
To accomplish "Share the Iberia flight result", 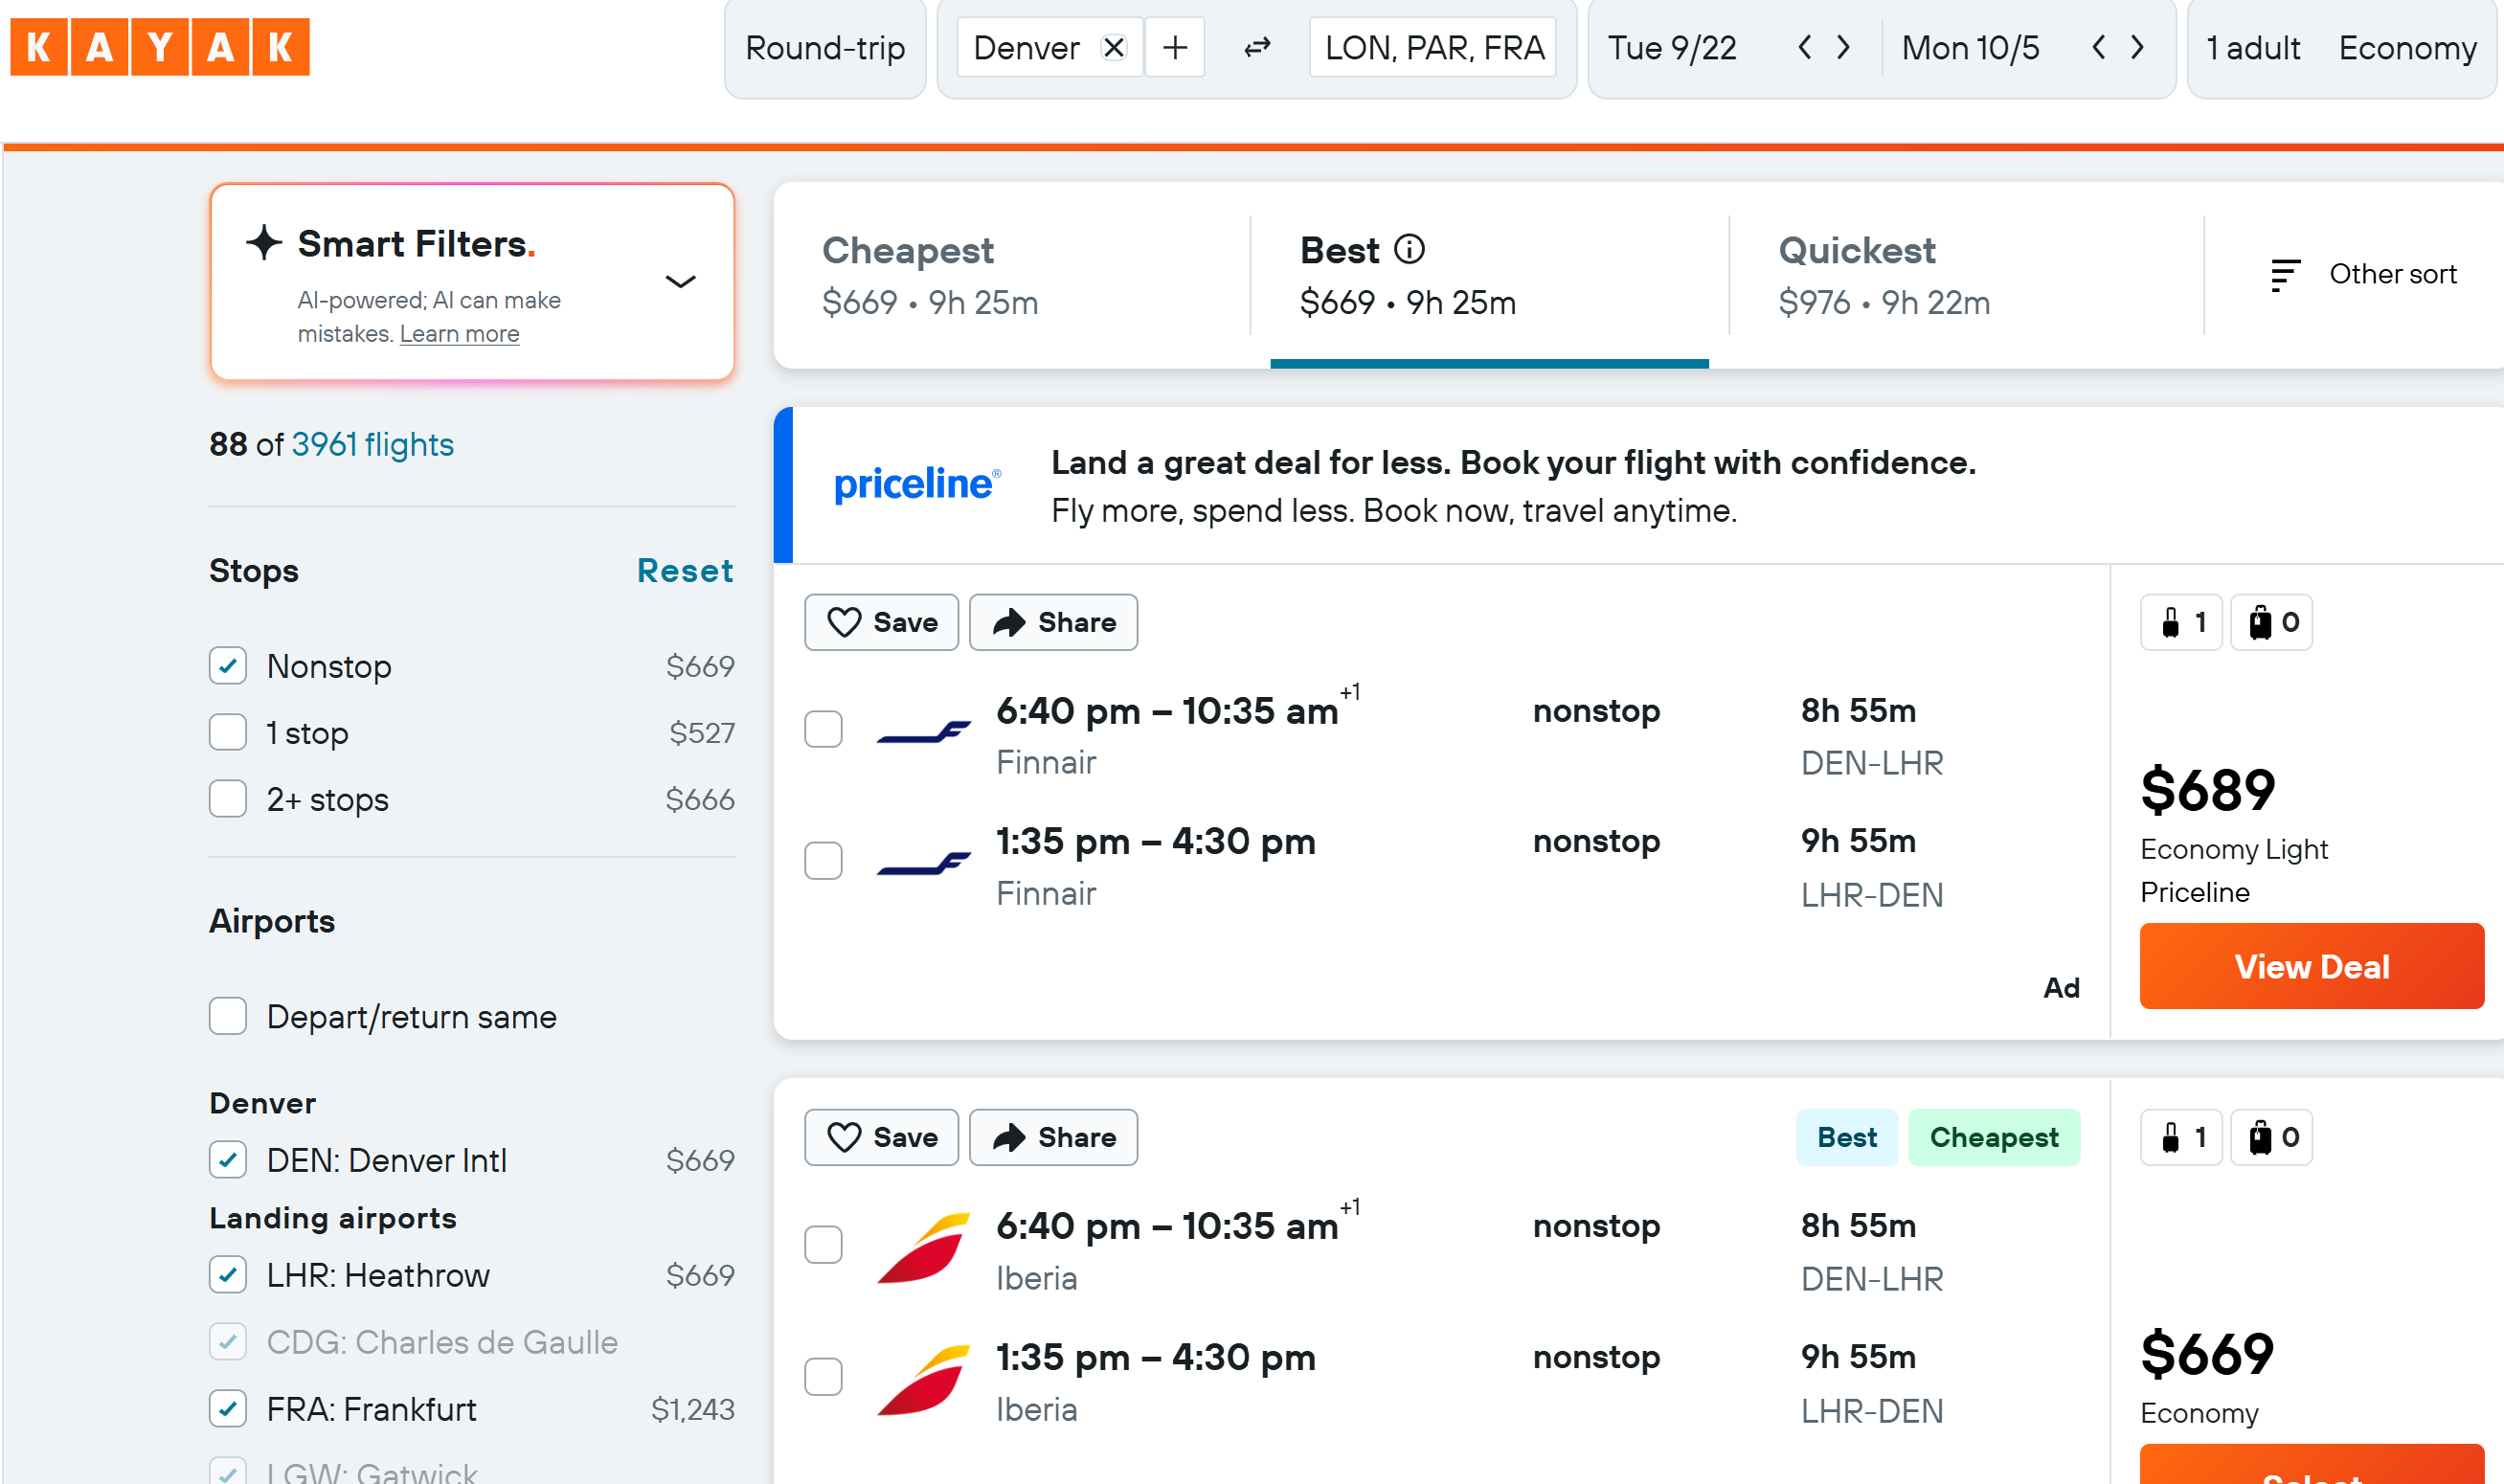I will [x=1053, y=1137].
